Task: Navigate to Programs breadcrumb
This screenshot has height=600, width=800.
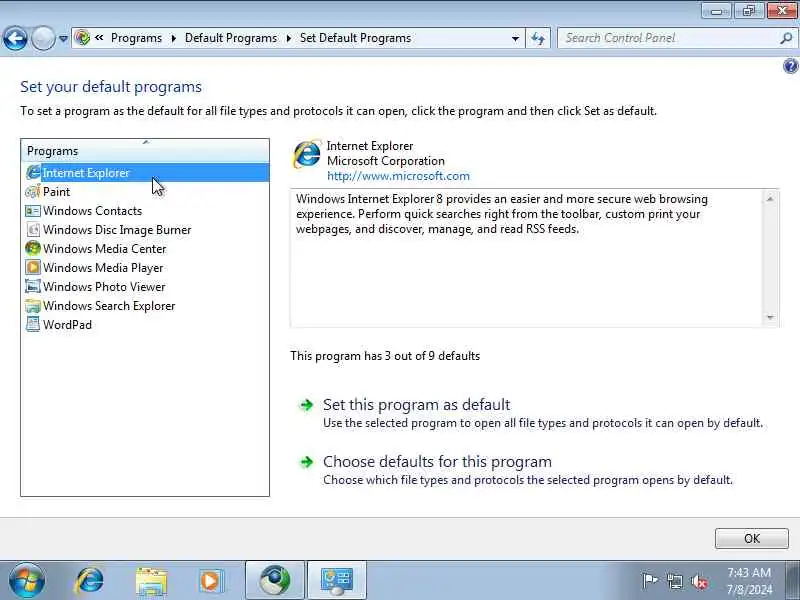Action: click(136, 38)
